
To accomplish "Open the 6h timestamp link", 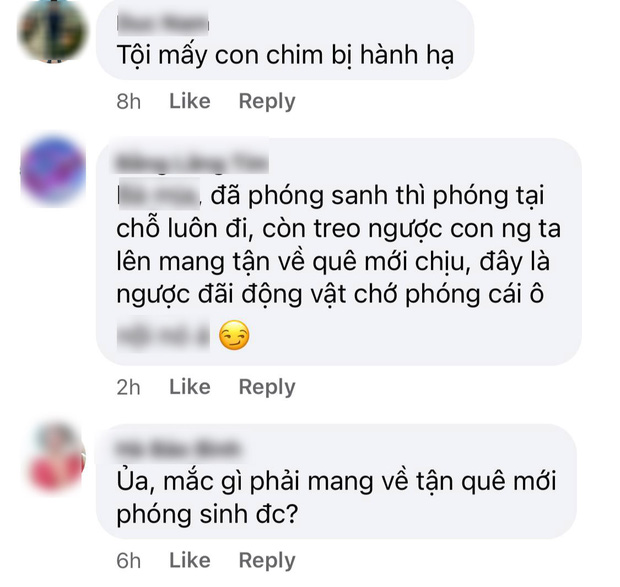I will 129,561.
